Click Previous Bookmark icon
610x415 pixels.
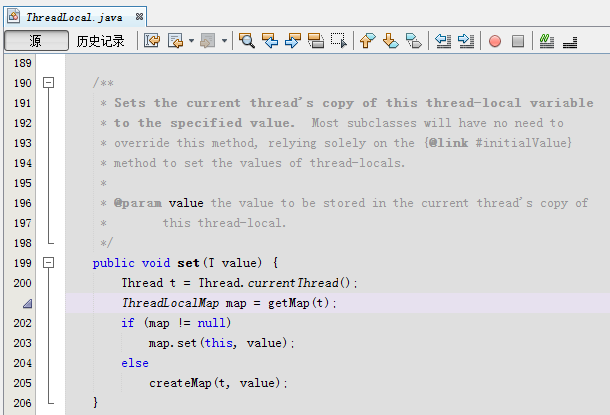(x=368, y=40)
